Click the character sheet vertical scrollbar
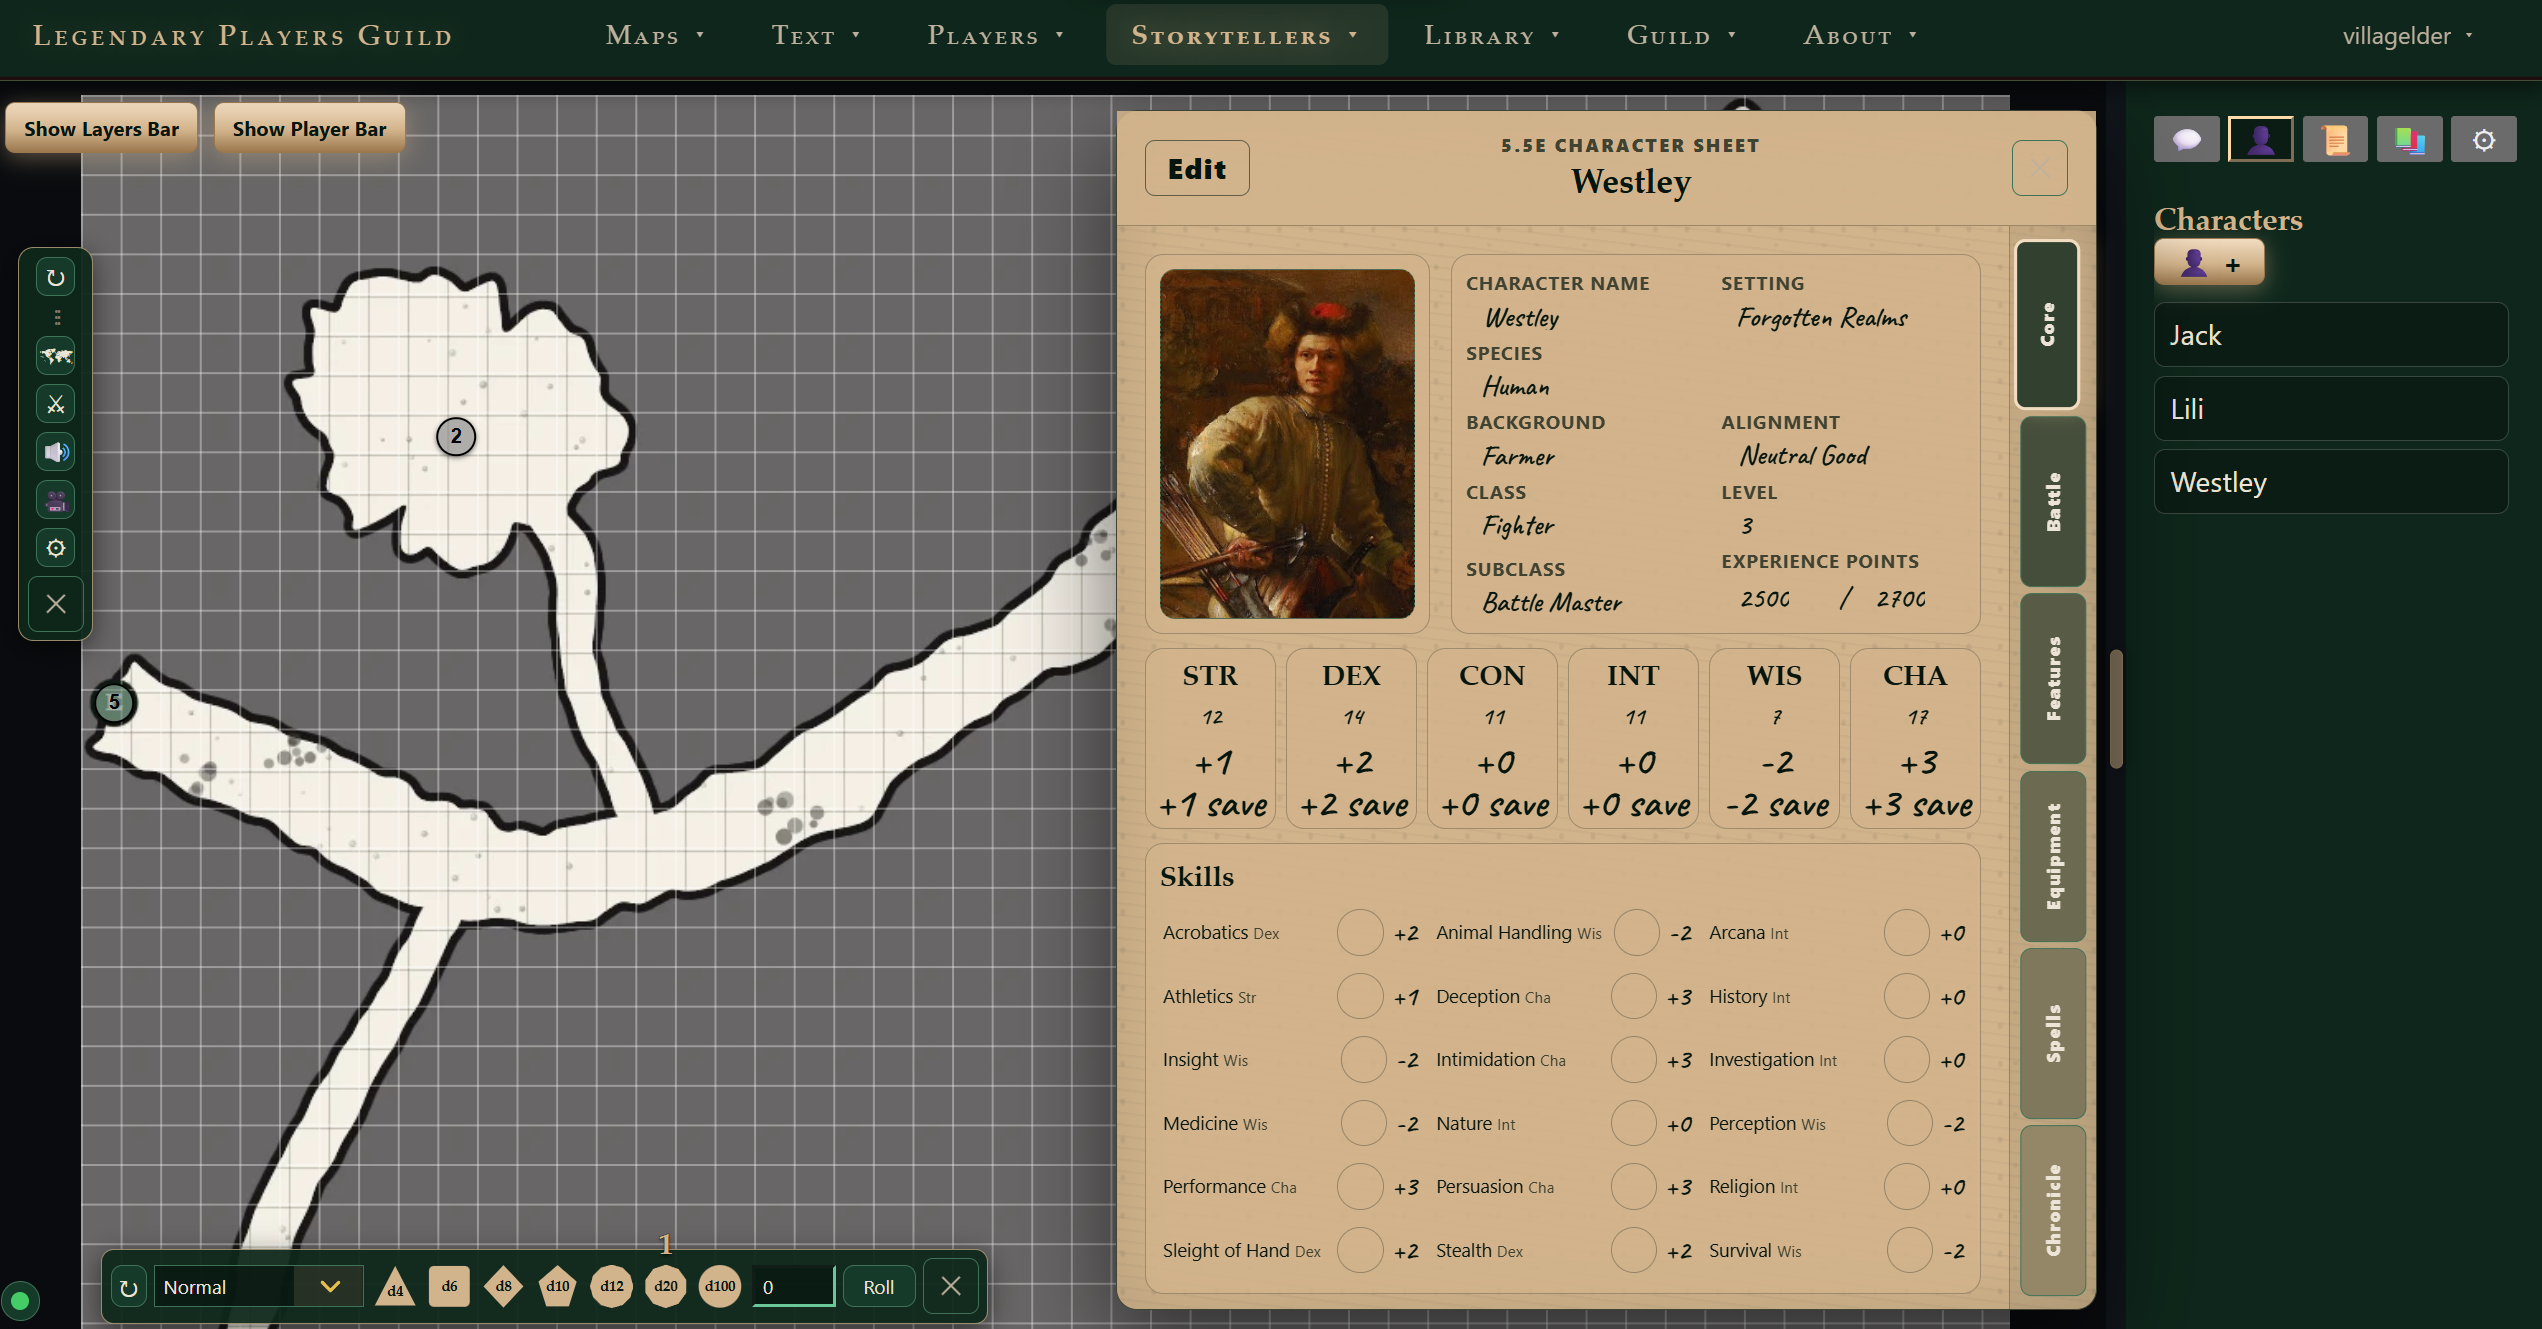This screenshot has width=2542, height=1329. coord(2116,709)
